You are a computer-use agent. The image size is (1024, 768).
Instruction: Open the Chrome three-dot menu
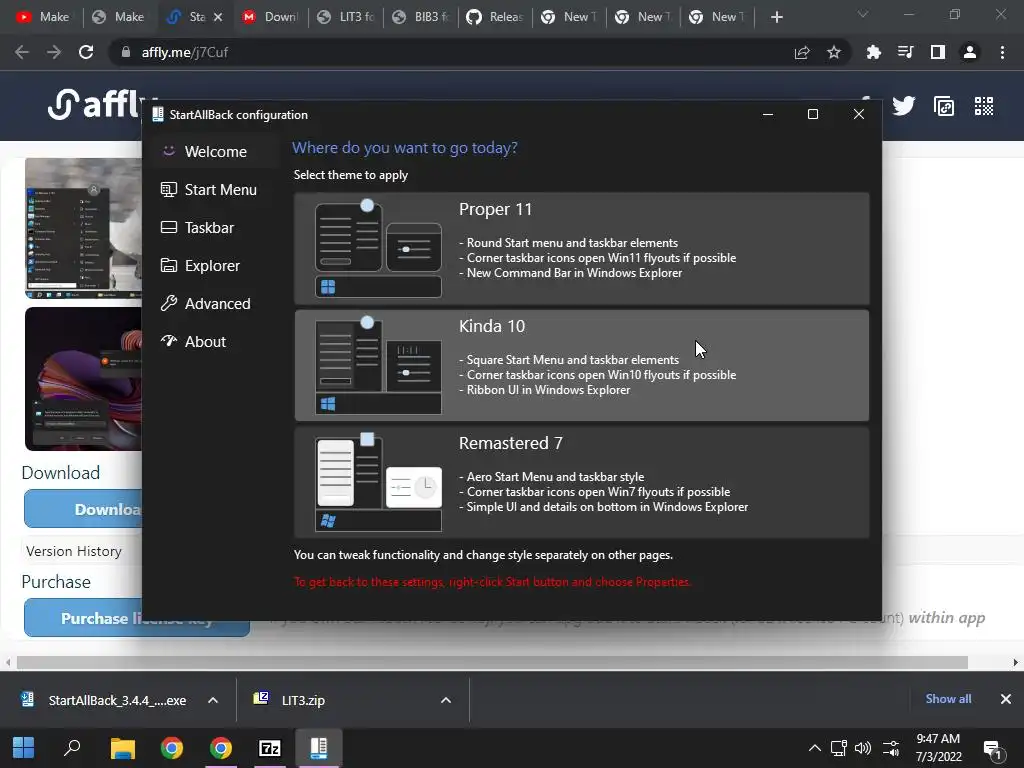coord(1002,52)
